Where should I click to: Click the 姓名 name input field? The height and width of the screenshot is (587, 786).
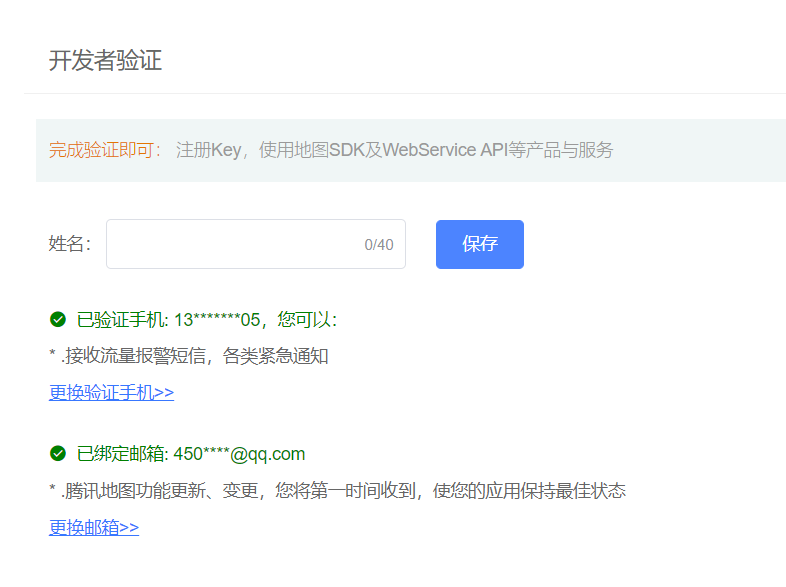(256, 244)
